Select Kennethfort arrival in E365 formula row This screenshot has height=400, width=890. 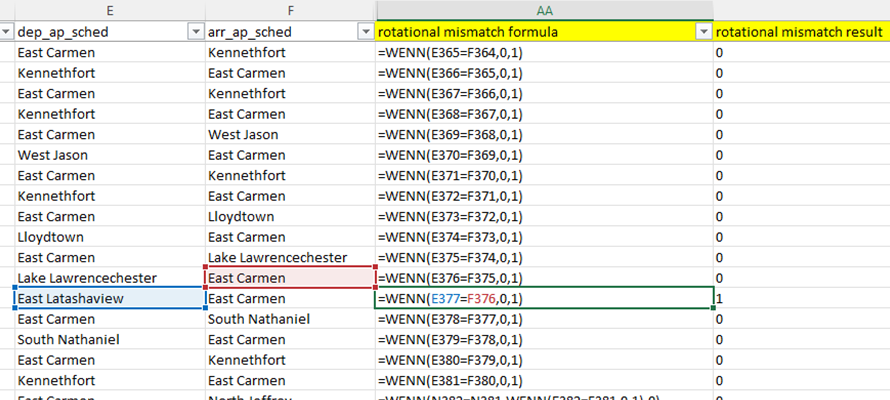[x=290, y=53]
